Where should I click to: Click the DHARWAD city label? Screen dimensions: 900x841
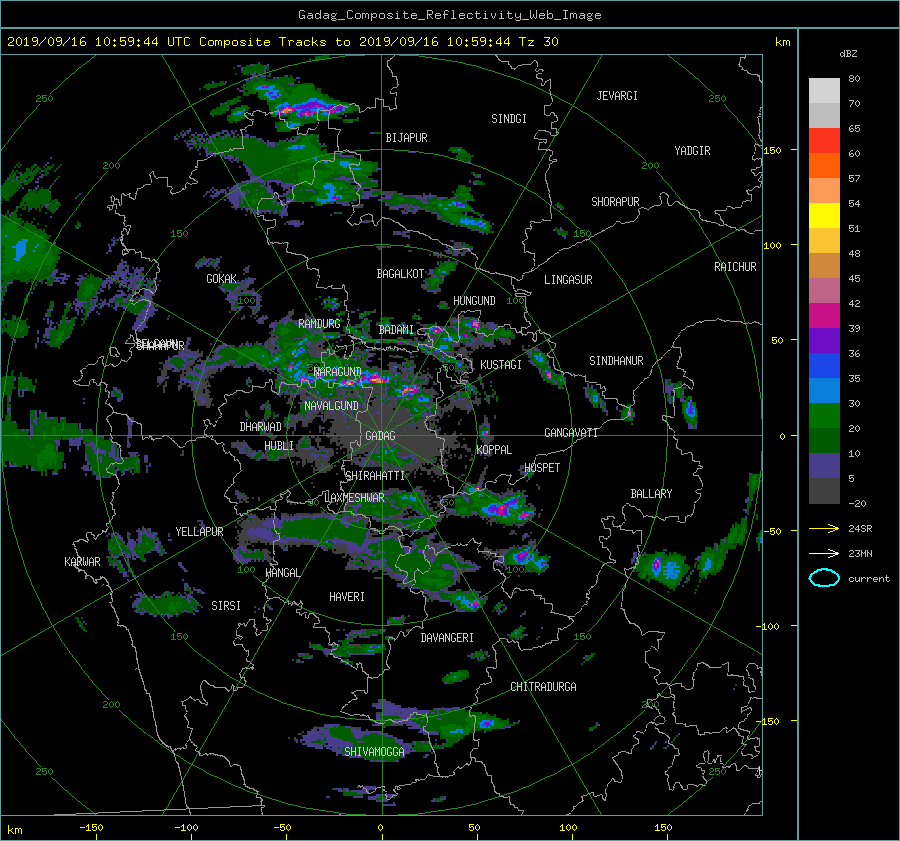(261, 427)
